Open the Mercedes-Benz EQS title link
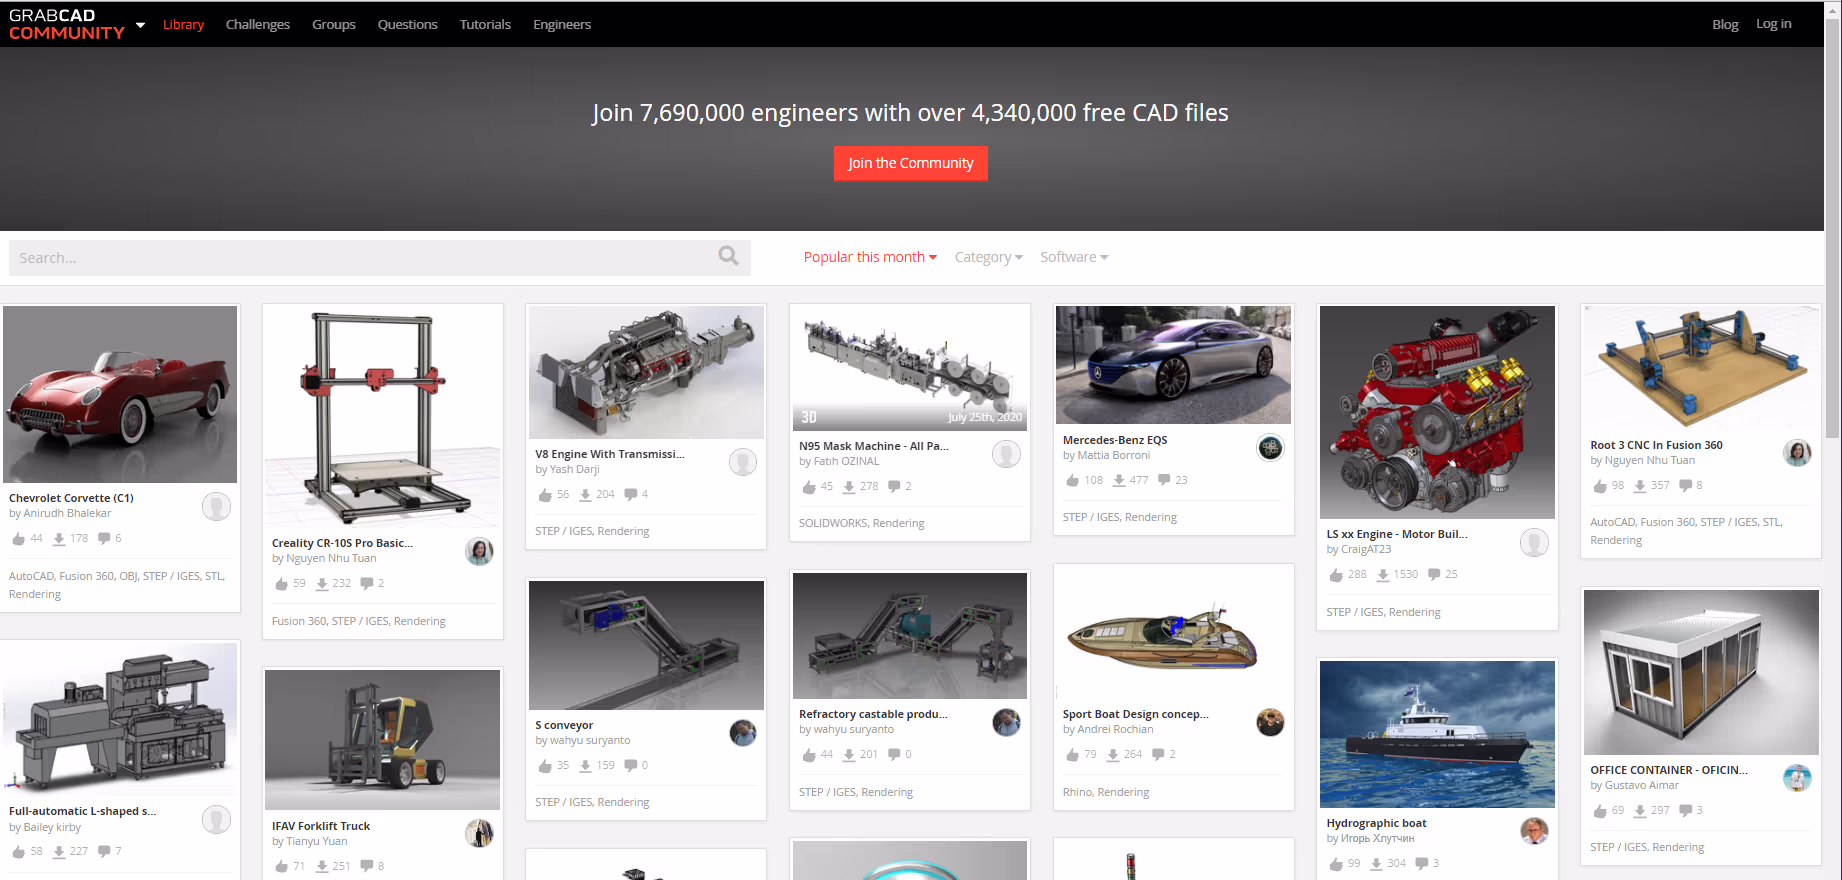The width and height of the screenshot is (1842, 880). pos(1115,440)
